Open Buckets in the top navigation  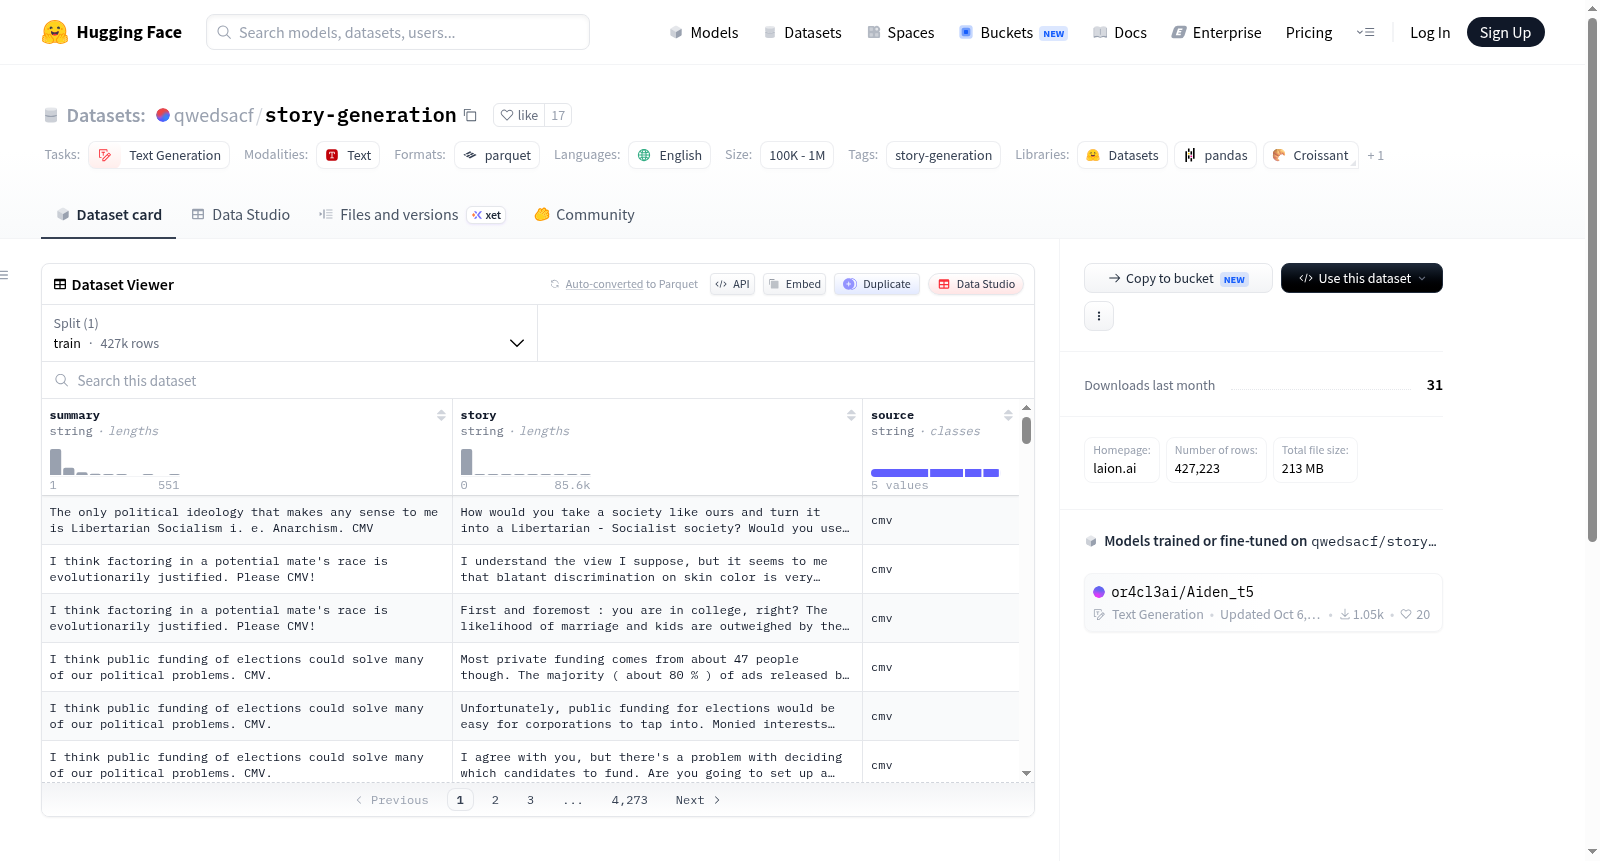[x=1013, y=32]
